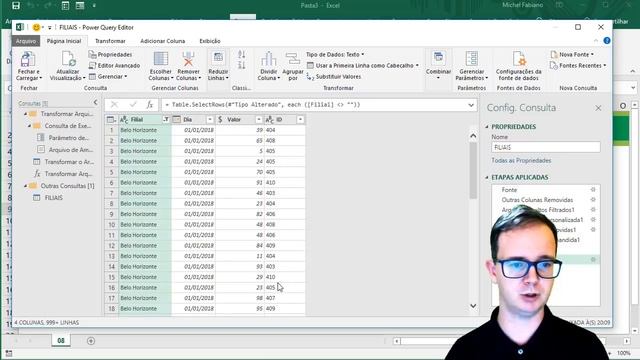Click Fechar e Carregar icon
This screenshot has height=360, width=640.
tap(28, 59)
